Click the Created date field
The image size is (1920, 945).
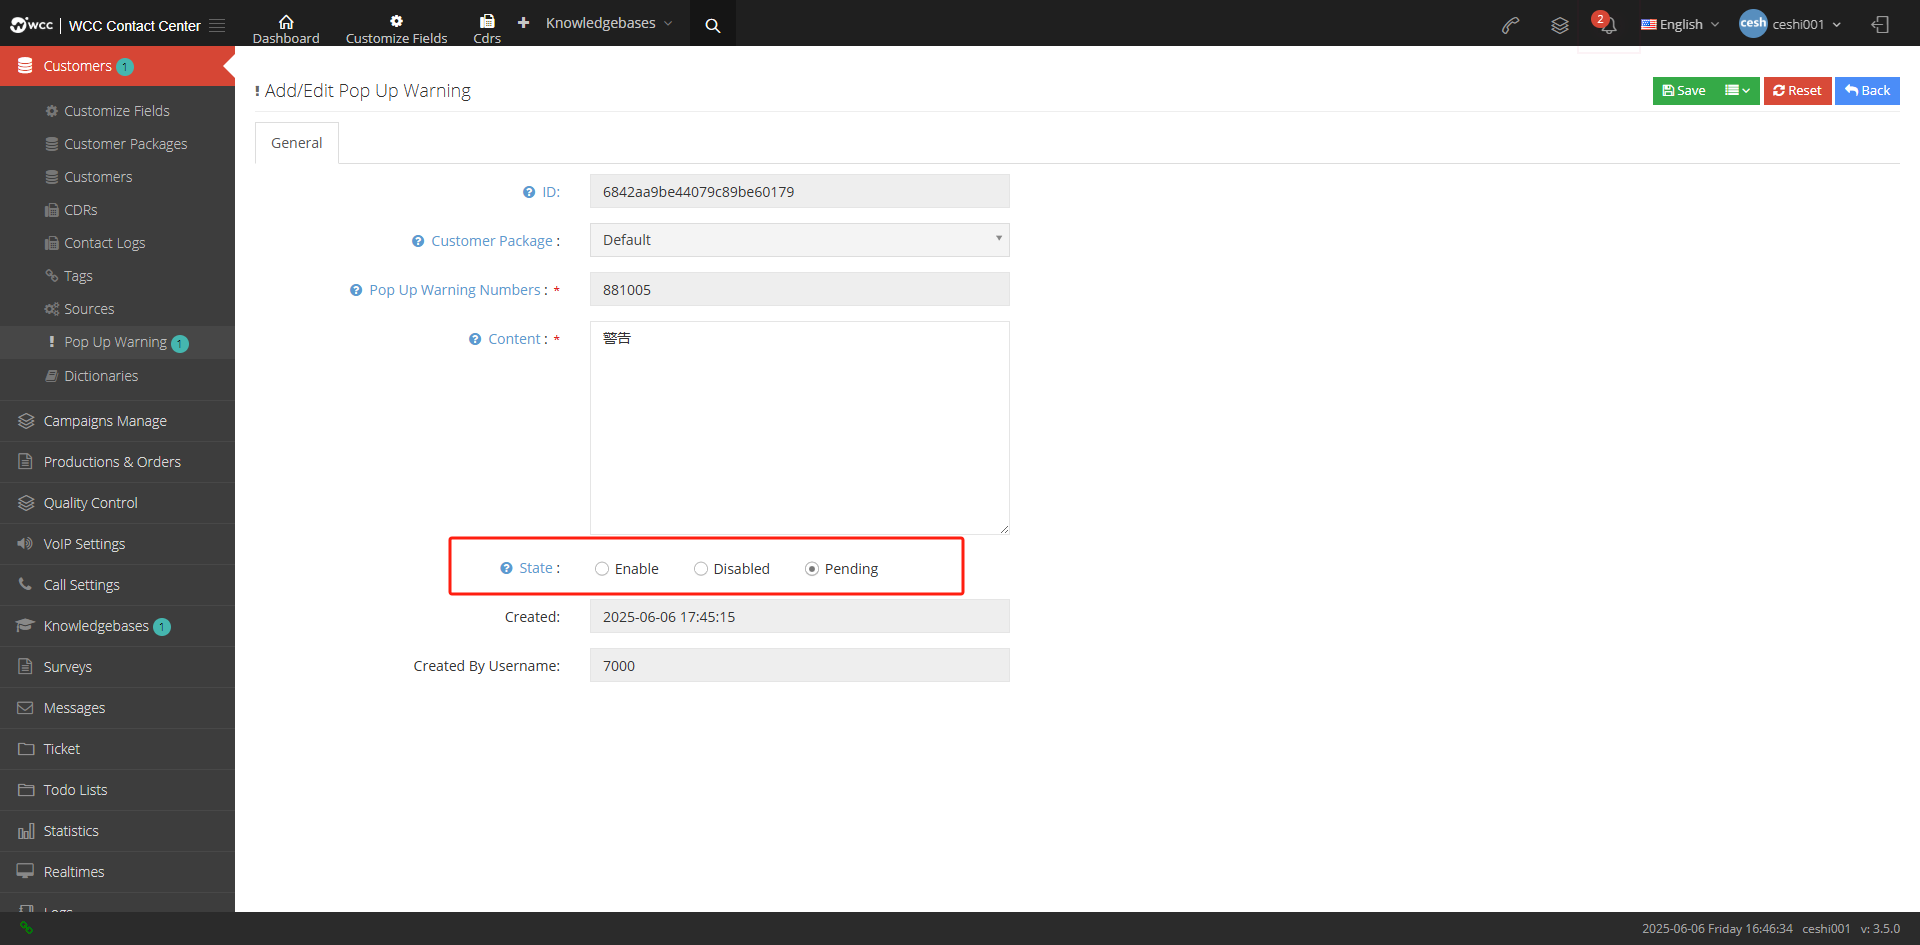800,616
